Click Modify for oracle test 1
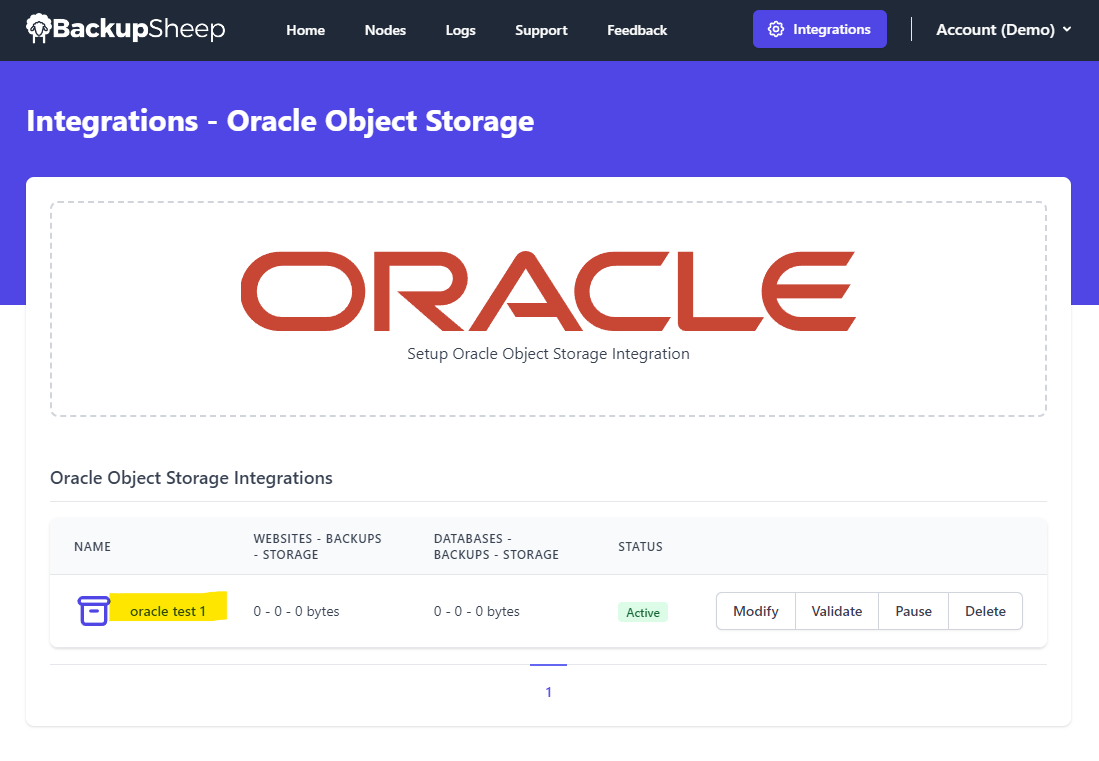The image size is (1099, 761). 756,611
